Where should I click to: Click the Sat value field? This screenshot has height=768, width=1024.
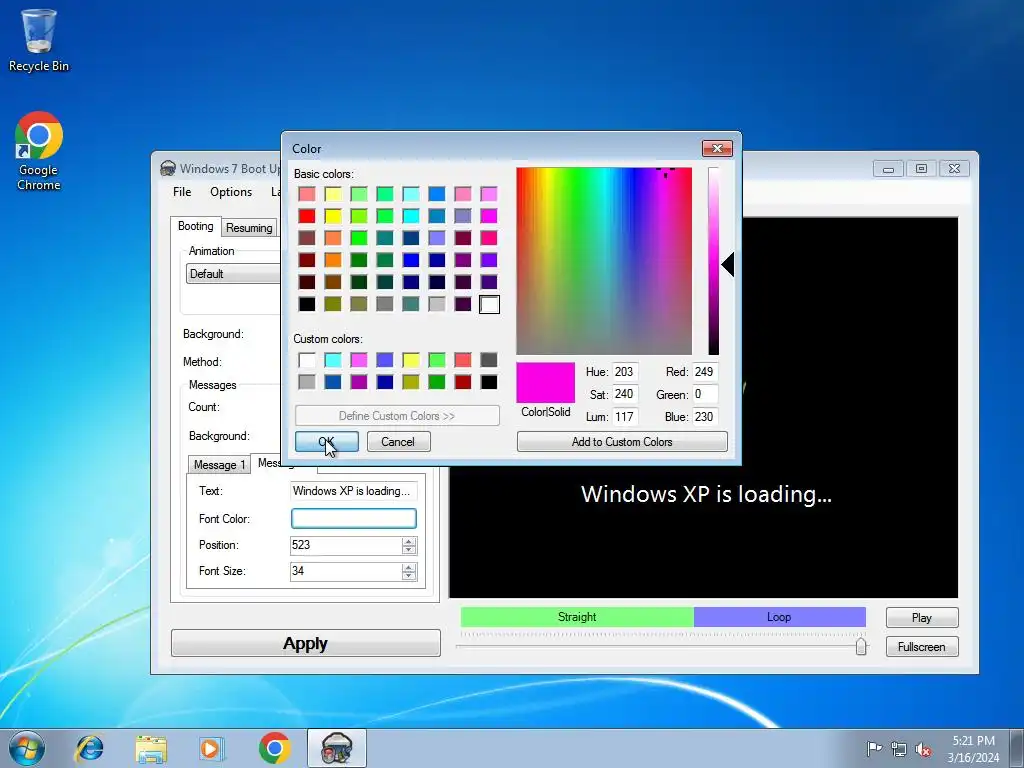(x=625, y=394)
